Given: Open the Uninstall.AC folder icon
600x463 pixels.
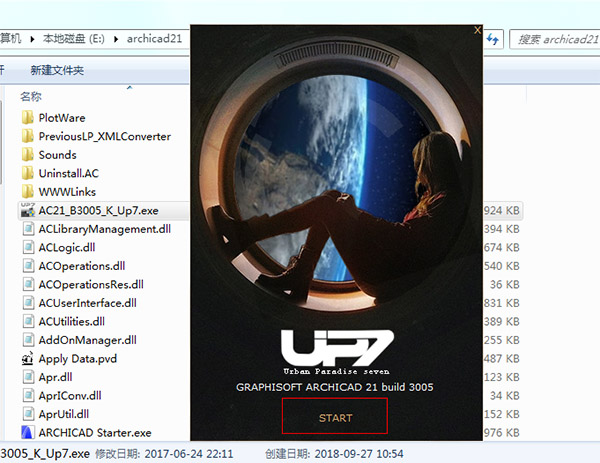Looking at the screenshot, I should point(28,173).
